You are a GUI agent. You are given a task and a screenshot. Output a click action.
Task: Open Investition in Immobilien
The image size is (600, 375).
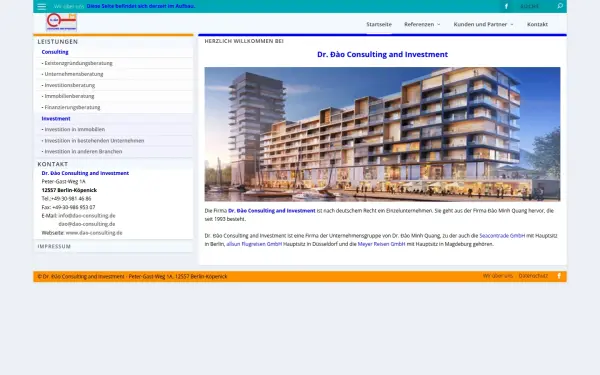[74, 129]
